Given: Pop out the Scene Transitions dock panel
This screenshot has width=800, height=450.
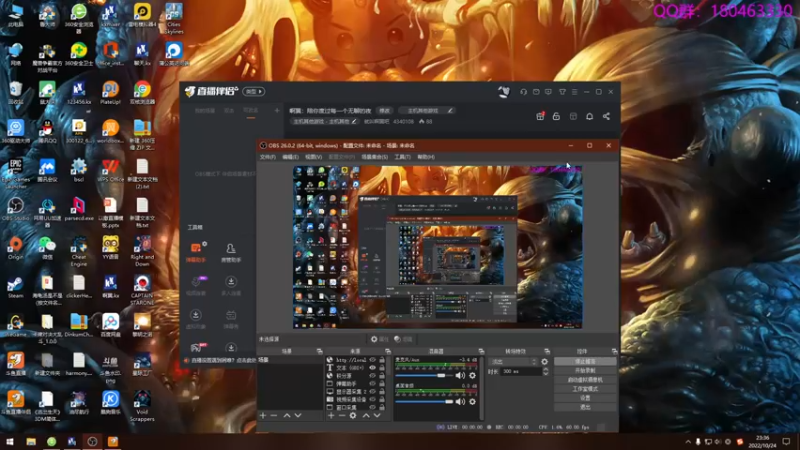Looking at the screenshot, I should (x=547, y=352).
